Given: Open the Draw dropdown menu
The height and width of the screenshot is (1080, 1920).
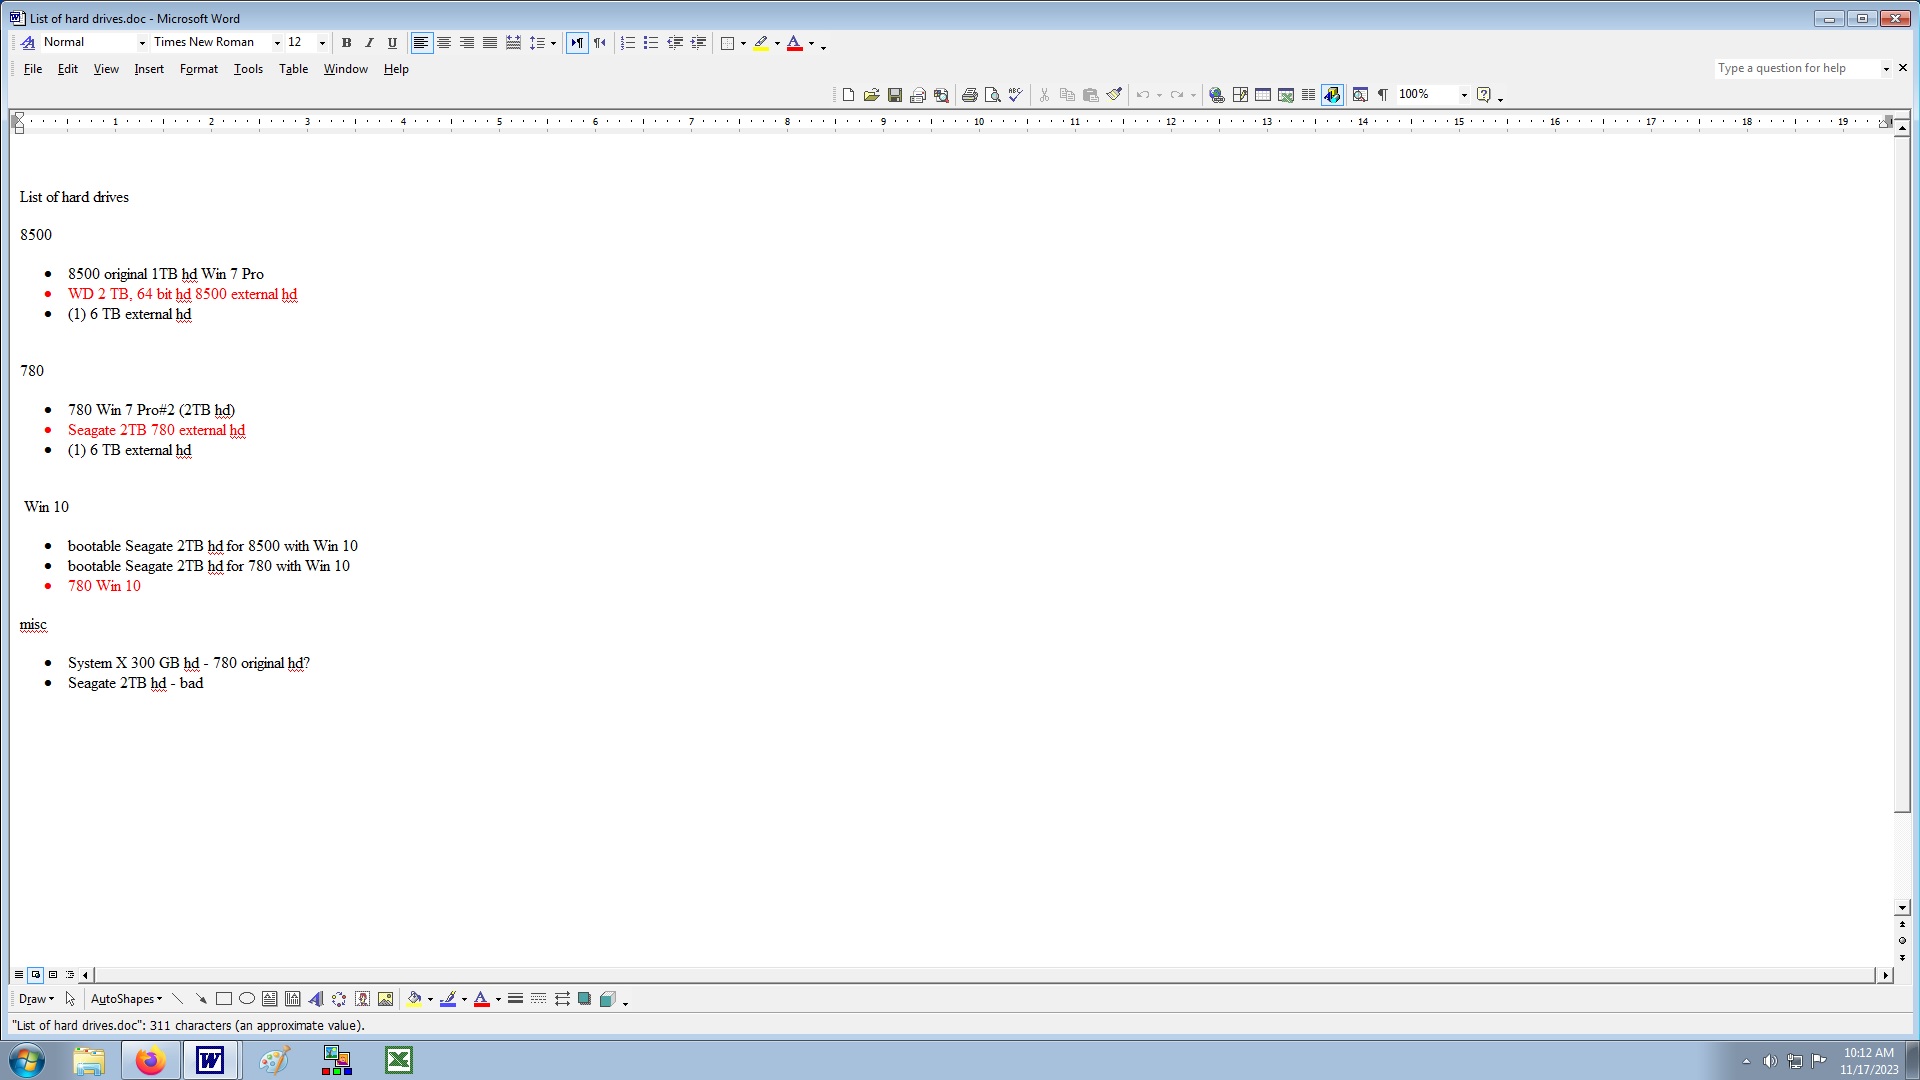Looking at the screenshot, I should 36,999.
